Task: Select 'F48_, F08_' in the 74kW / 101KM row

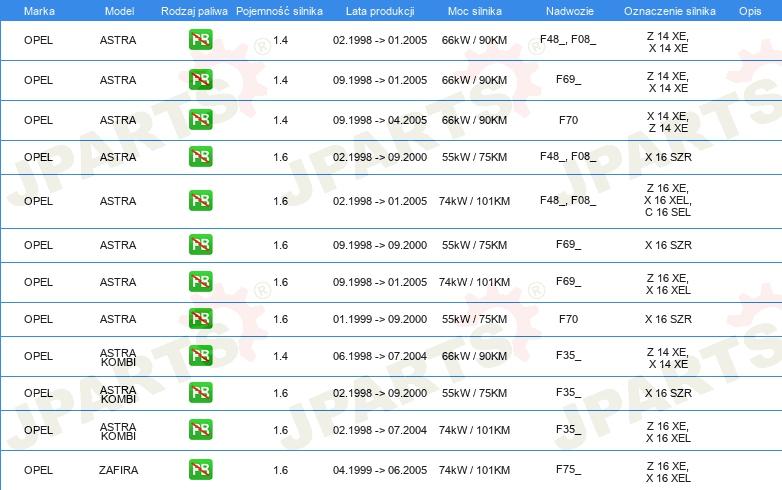Action: click(x=568, y=200)
